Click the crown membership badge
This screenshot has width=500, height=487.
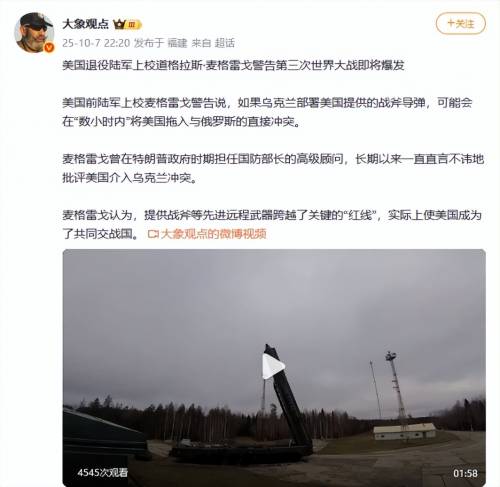point(127,24)
